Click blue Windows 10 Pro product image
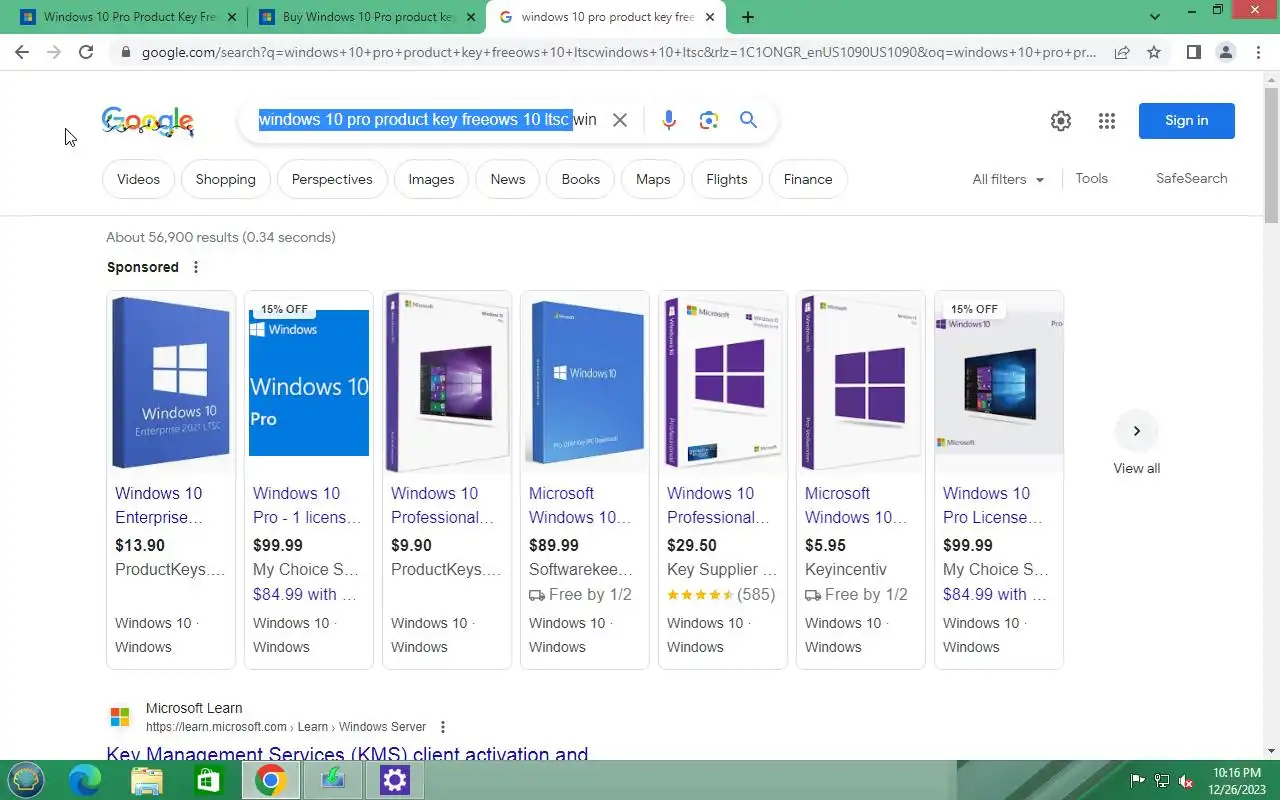Image resolution: width=1280 pixels, height=800 pixels. pos(309,382)
